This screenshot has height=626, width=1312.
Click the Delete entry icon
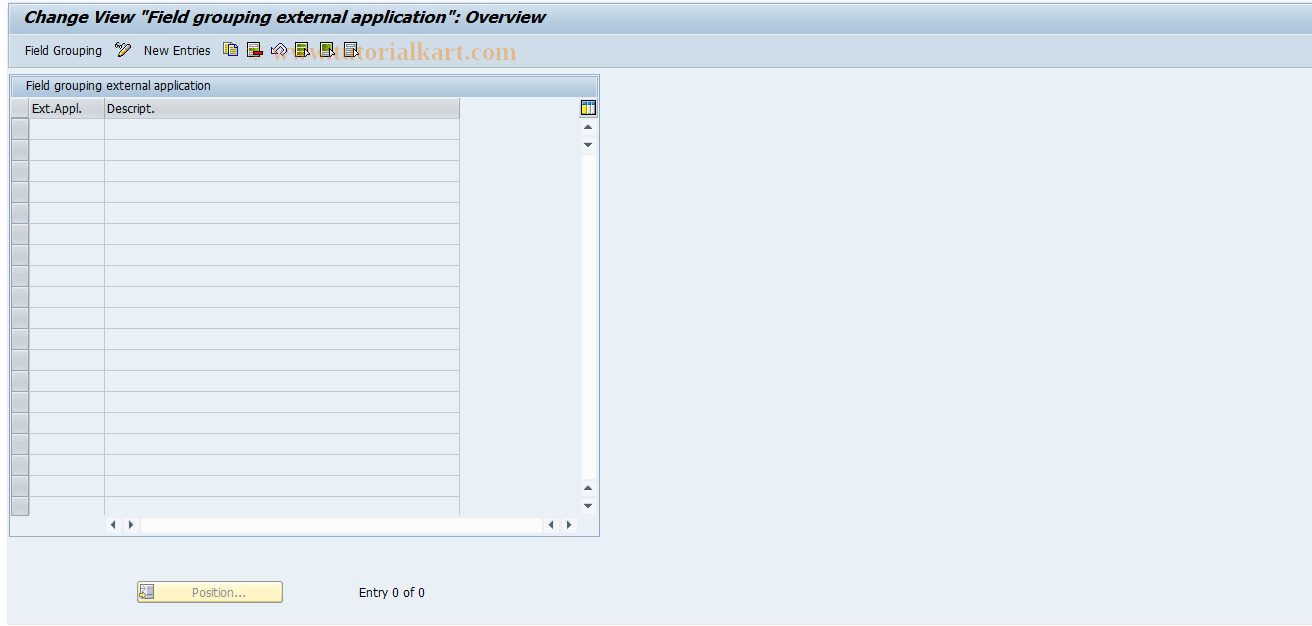[255, 49]
